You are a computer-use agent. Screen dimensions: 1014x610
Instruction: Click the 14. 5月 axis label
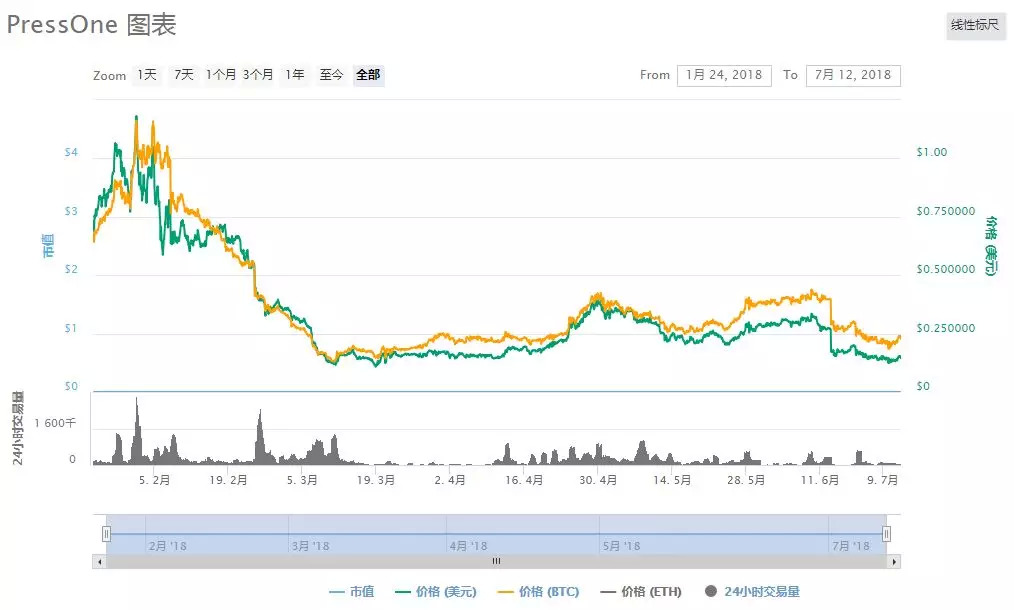click(x=672, y=480)
